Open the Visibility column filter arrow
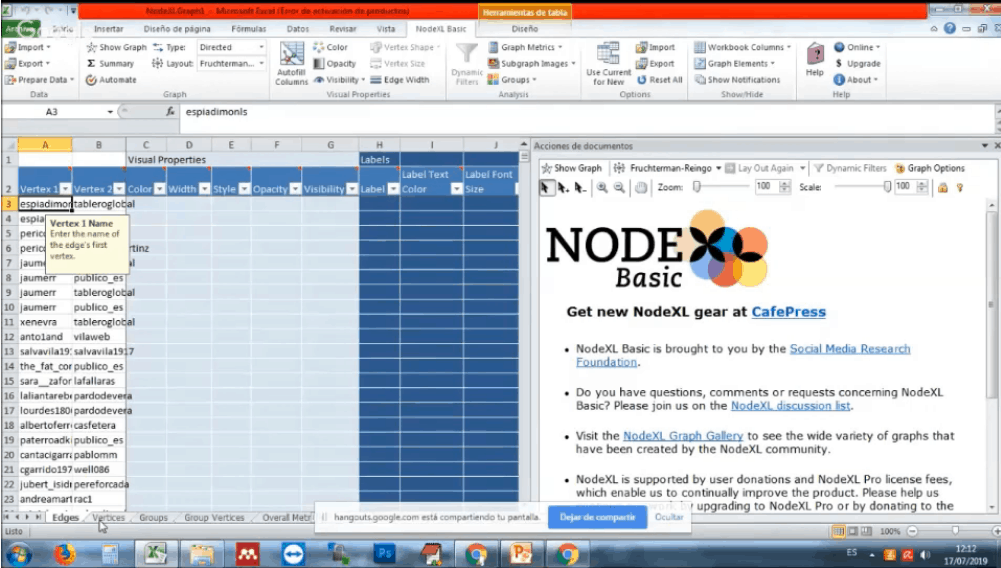The image size is (1001, 568). 352,189
